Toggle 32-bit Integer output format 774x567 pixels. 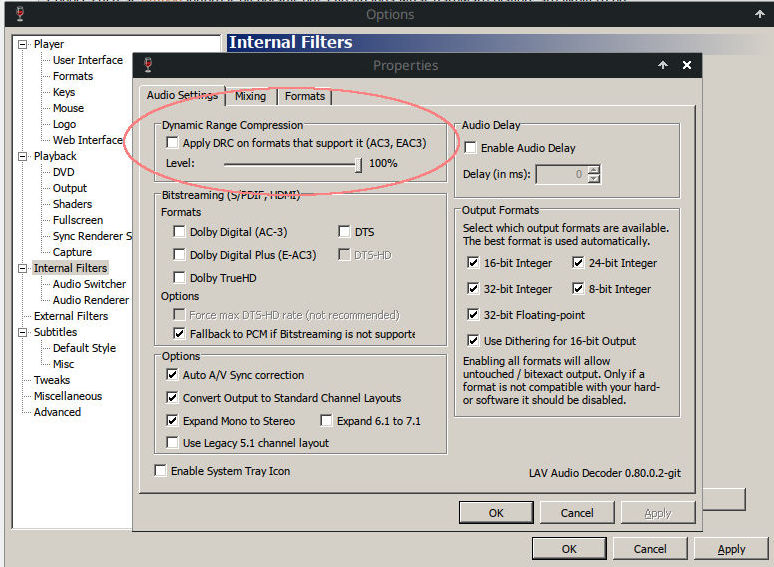click(x=473, y=289)
